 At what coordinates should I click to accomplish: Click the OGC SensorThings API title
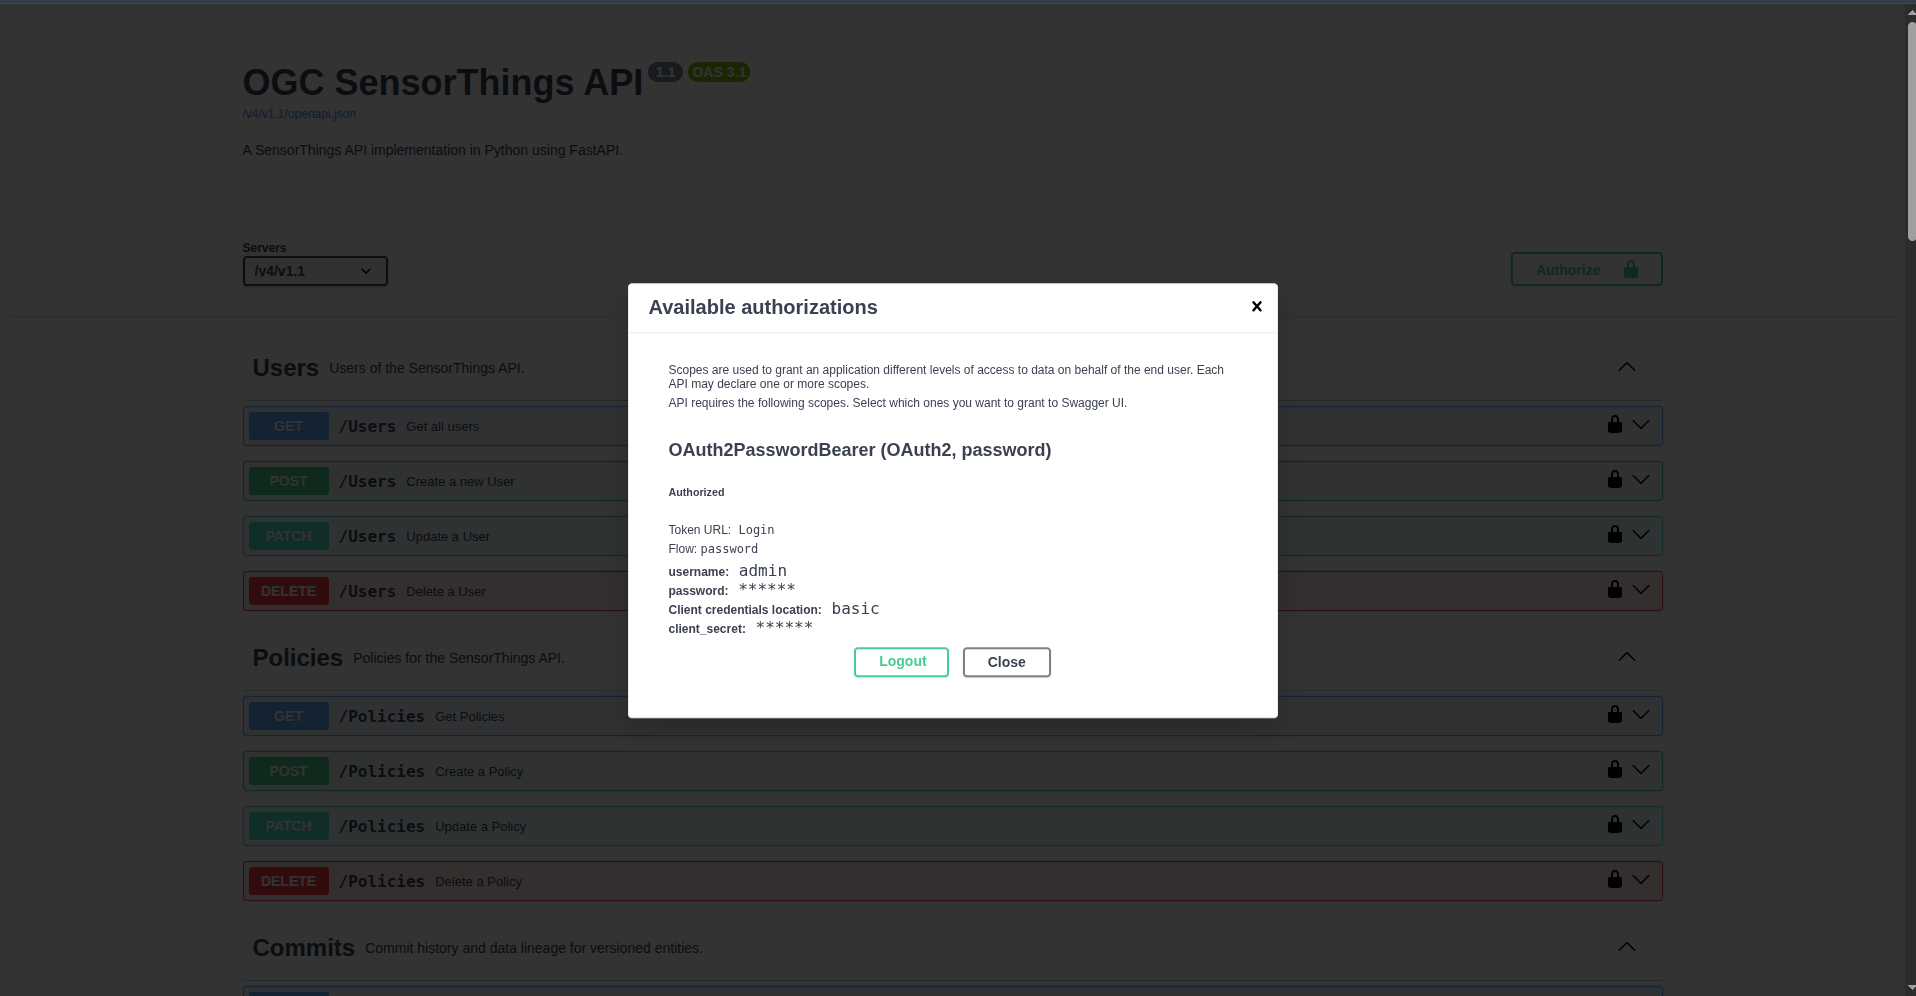[442, 82]
